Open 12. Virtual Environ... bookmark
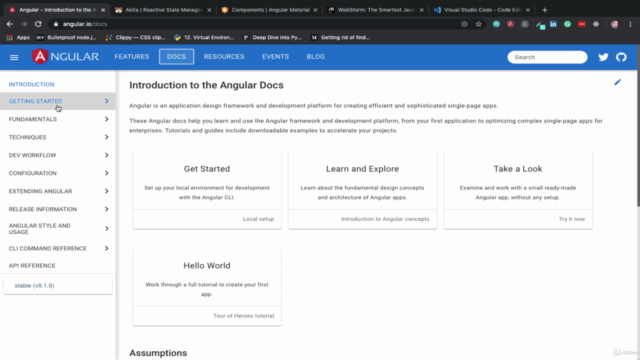The width and height of the screenshot is (640, 360). click(204, 37)
